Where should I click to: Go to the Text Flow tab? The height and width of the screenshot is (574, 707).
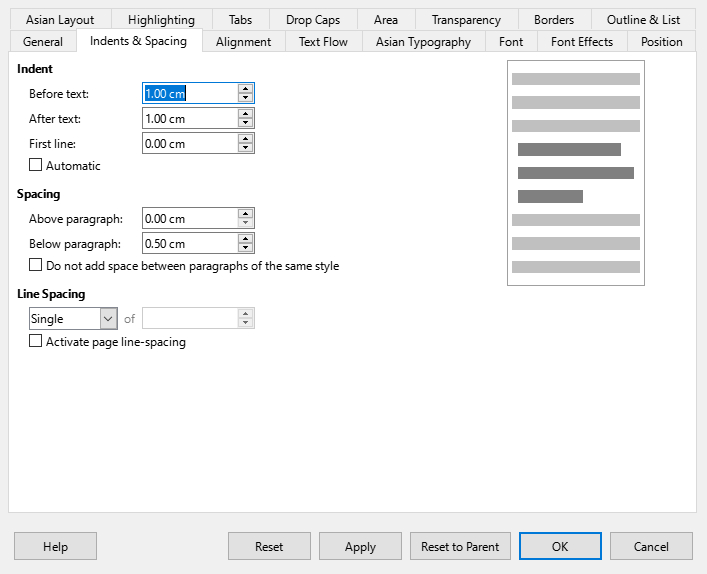pos(323,41)
